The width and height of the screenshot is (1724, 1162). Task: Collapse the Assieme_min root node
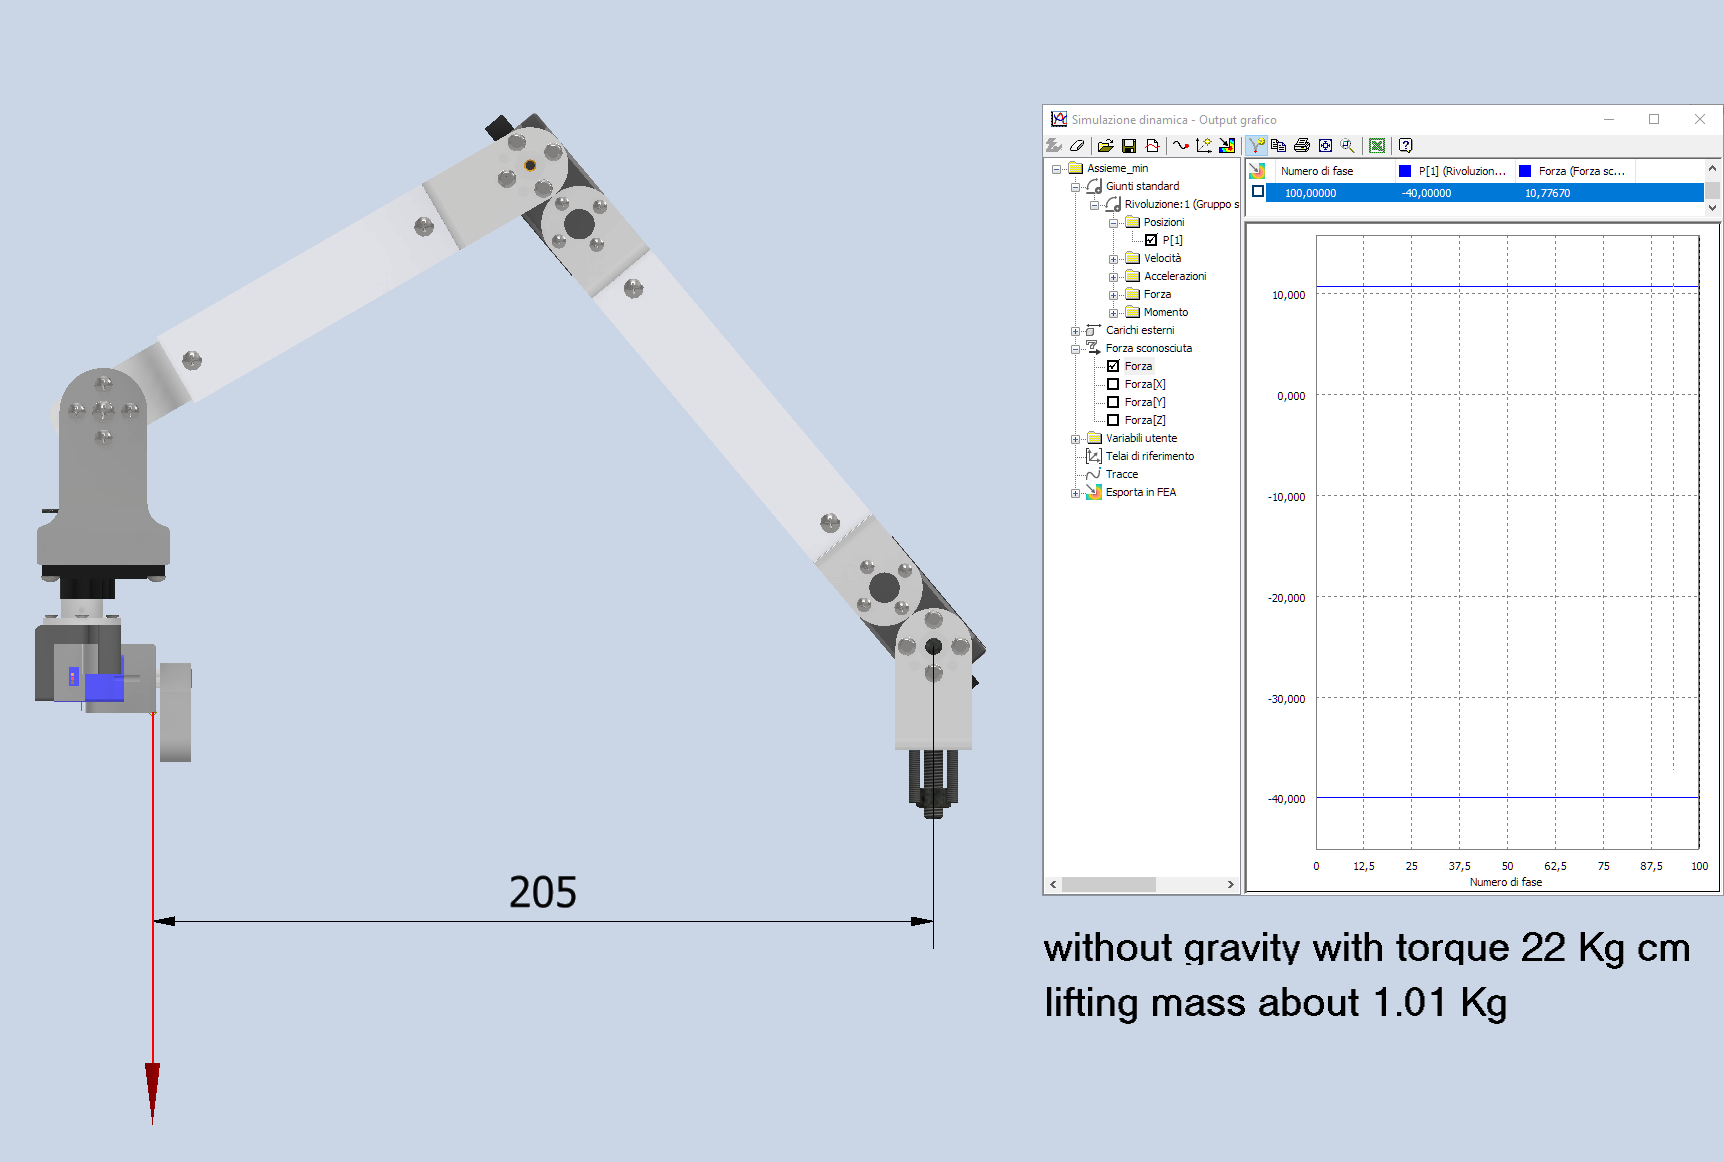(1056, 169)
